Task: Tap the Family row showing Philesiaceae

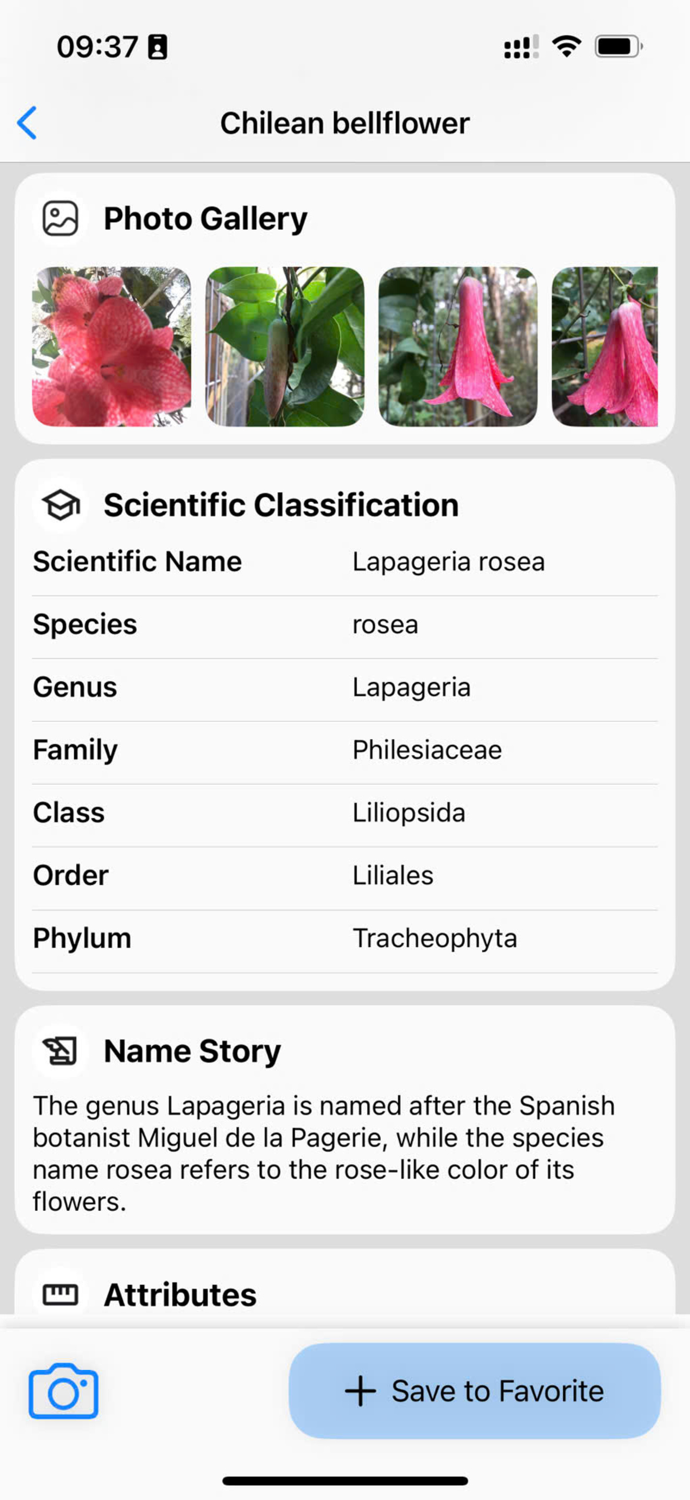Action: [x=345, y=749]
